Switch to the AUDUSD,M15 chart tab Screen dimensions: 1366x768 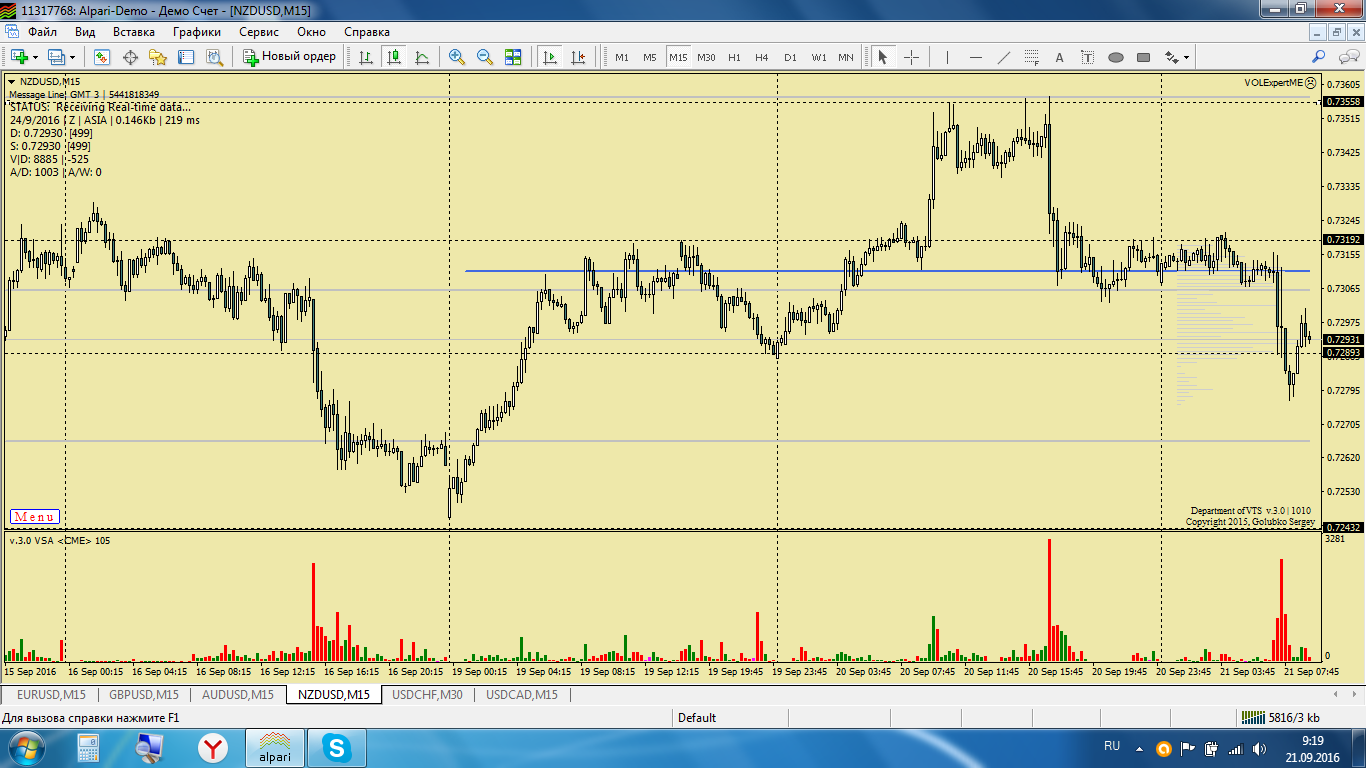[237, 694]
